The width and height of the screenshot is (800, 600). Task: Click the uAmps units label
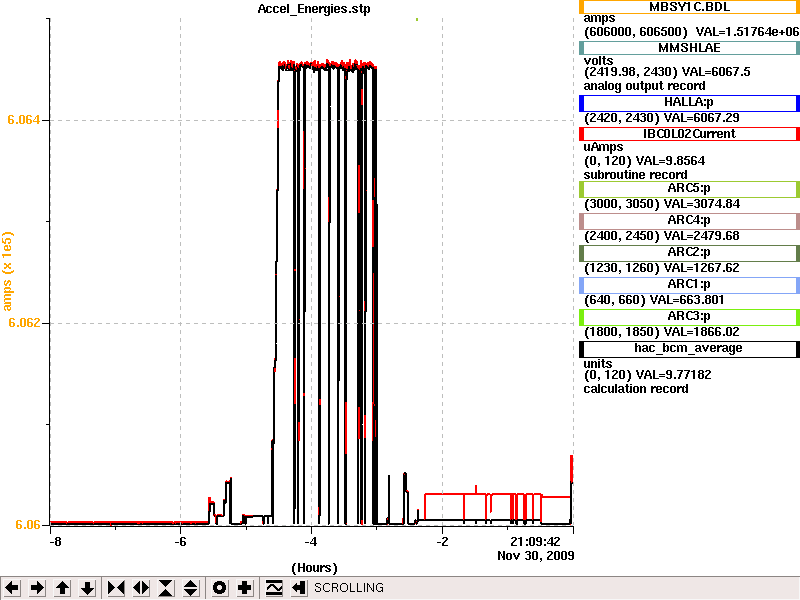603,147
